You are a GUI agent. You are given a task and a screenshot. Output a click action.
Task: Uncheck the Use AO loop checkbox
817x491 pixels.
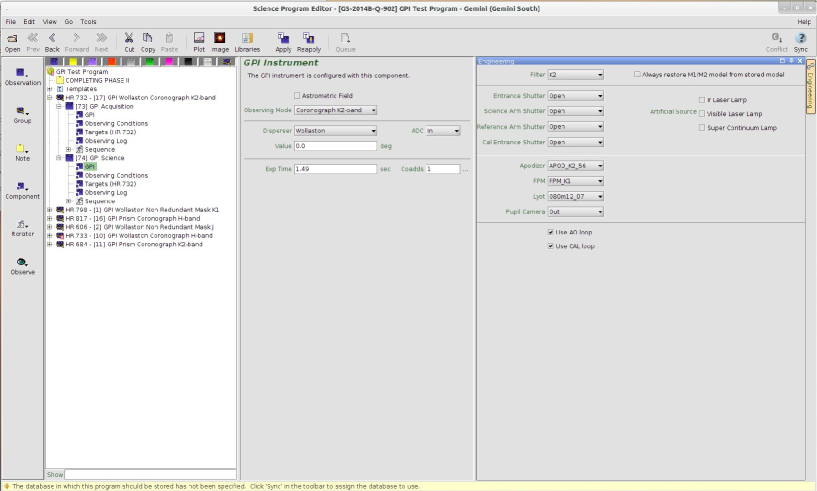[551, 232]
